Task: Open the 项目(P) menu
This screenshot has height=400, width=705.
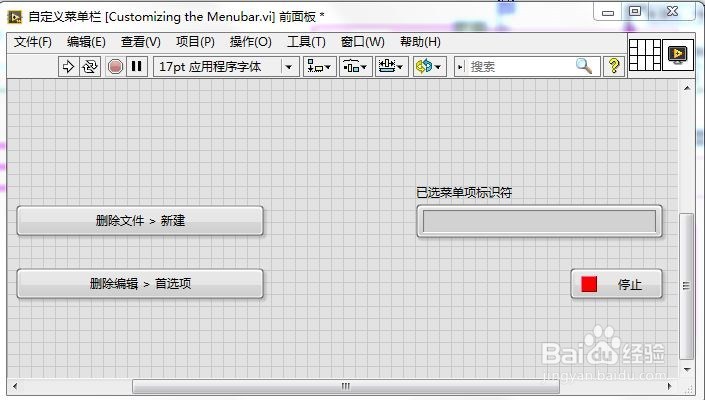Action: click(195, 42)
